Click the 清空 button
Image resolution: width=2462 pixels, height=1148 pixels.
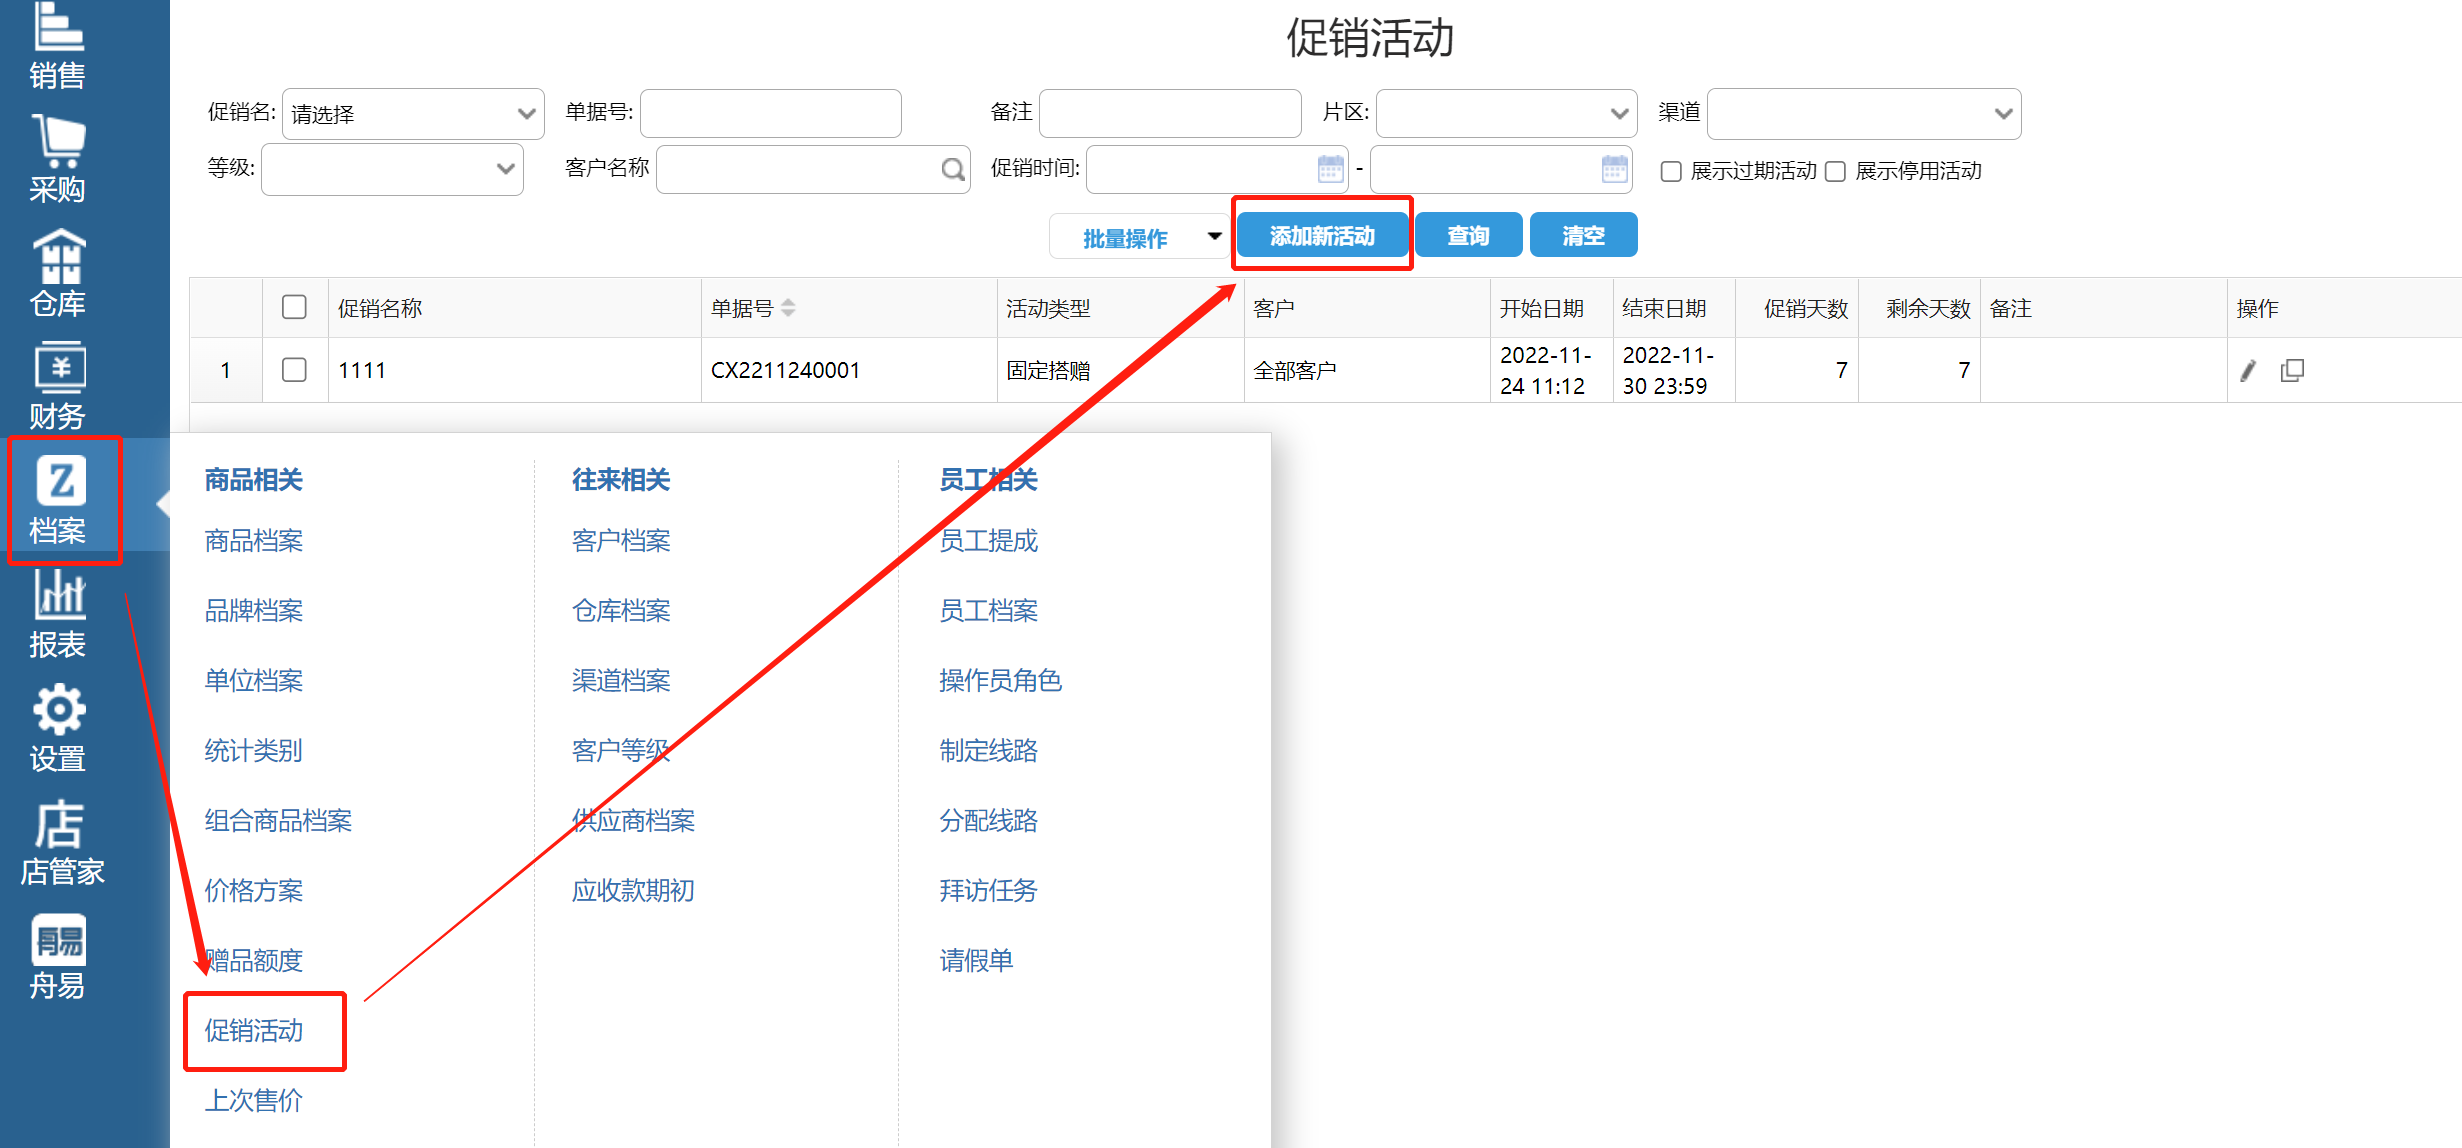[x=1583, y=236]
